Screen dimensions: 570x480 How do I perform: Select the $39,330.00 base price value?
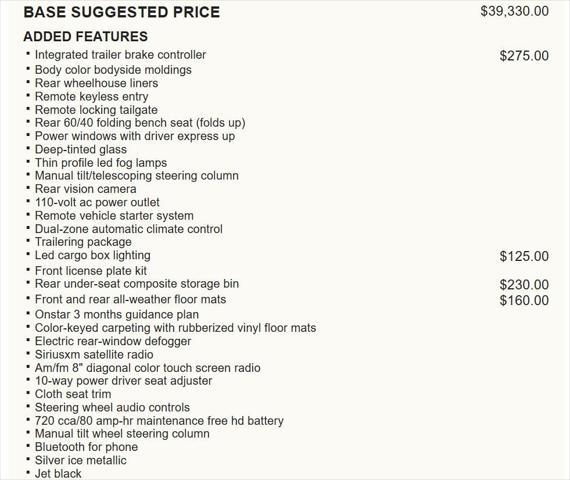click(x=514, y=11)
